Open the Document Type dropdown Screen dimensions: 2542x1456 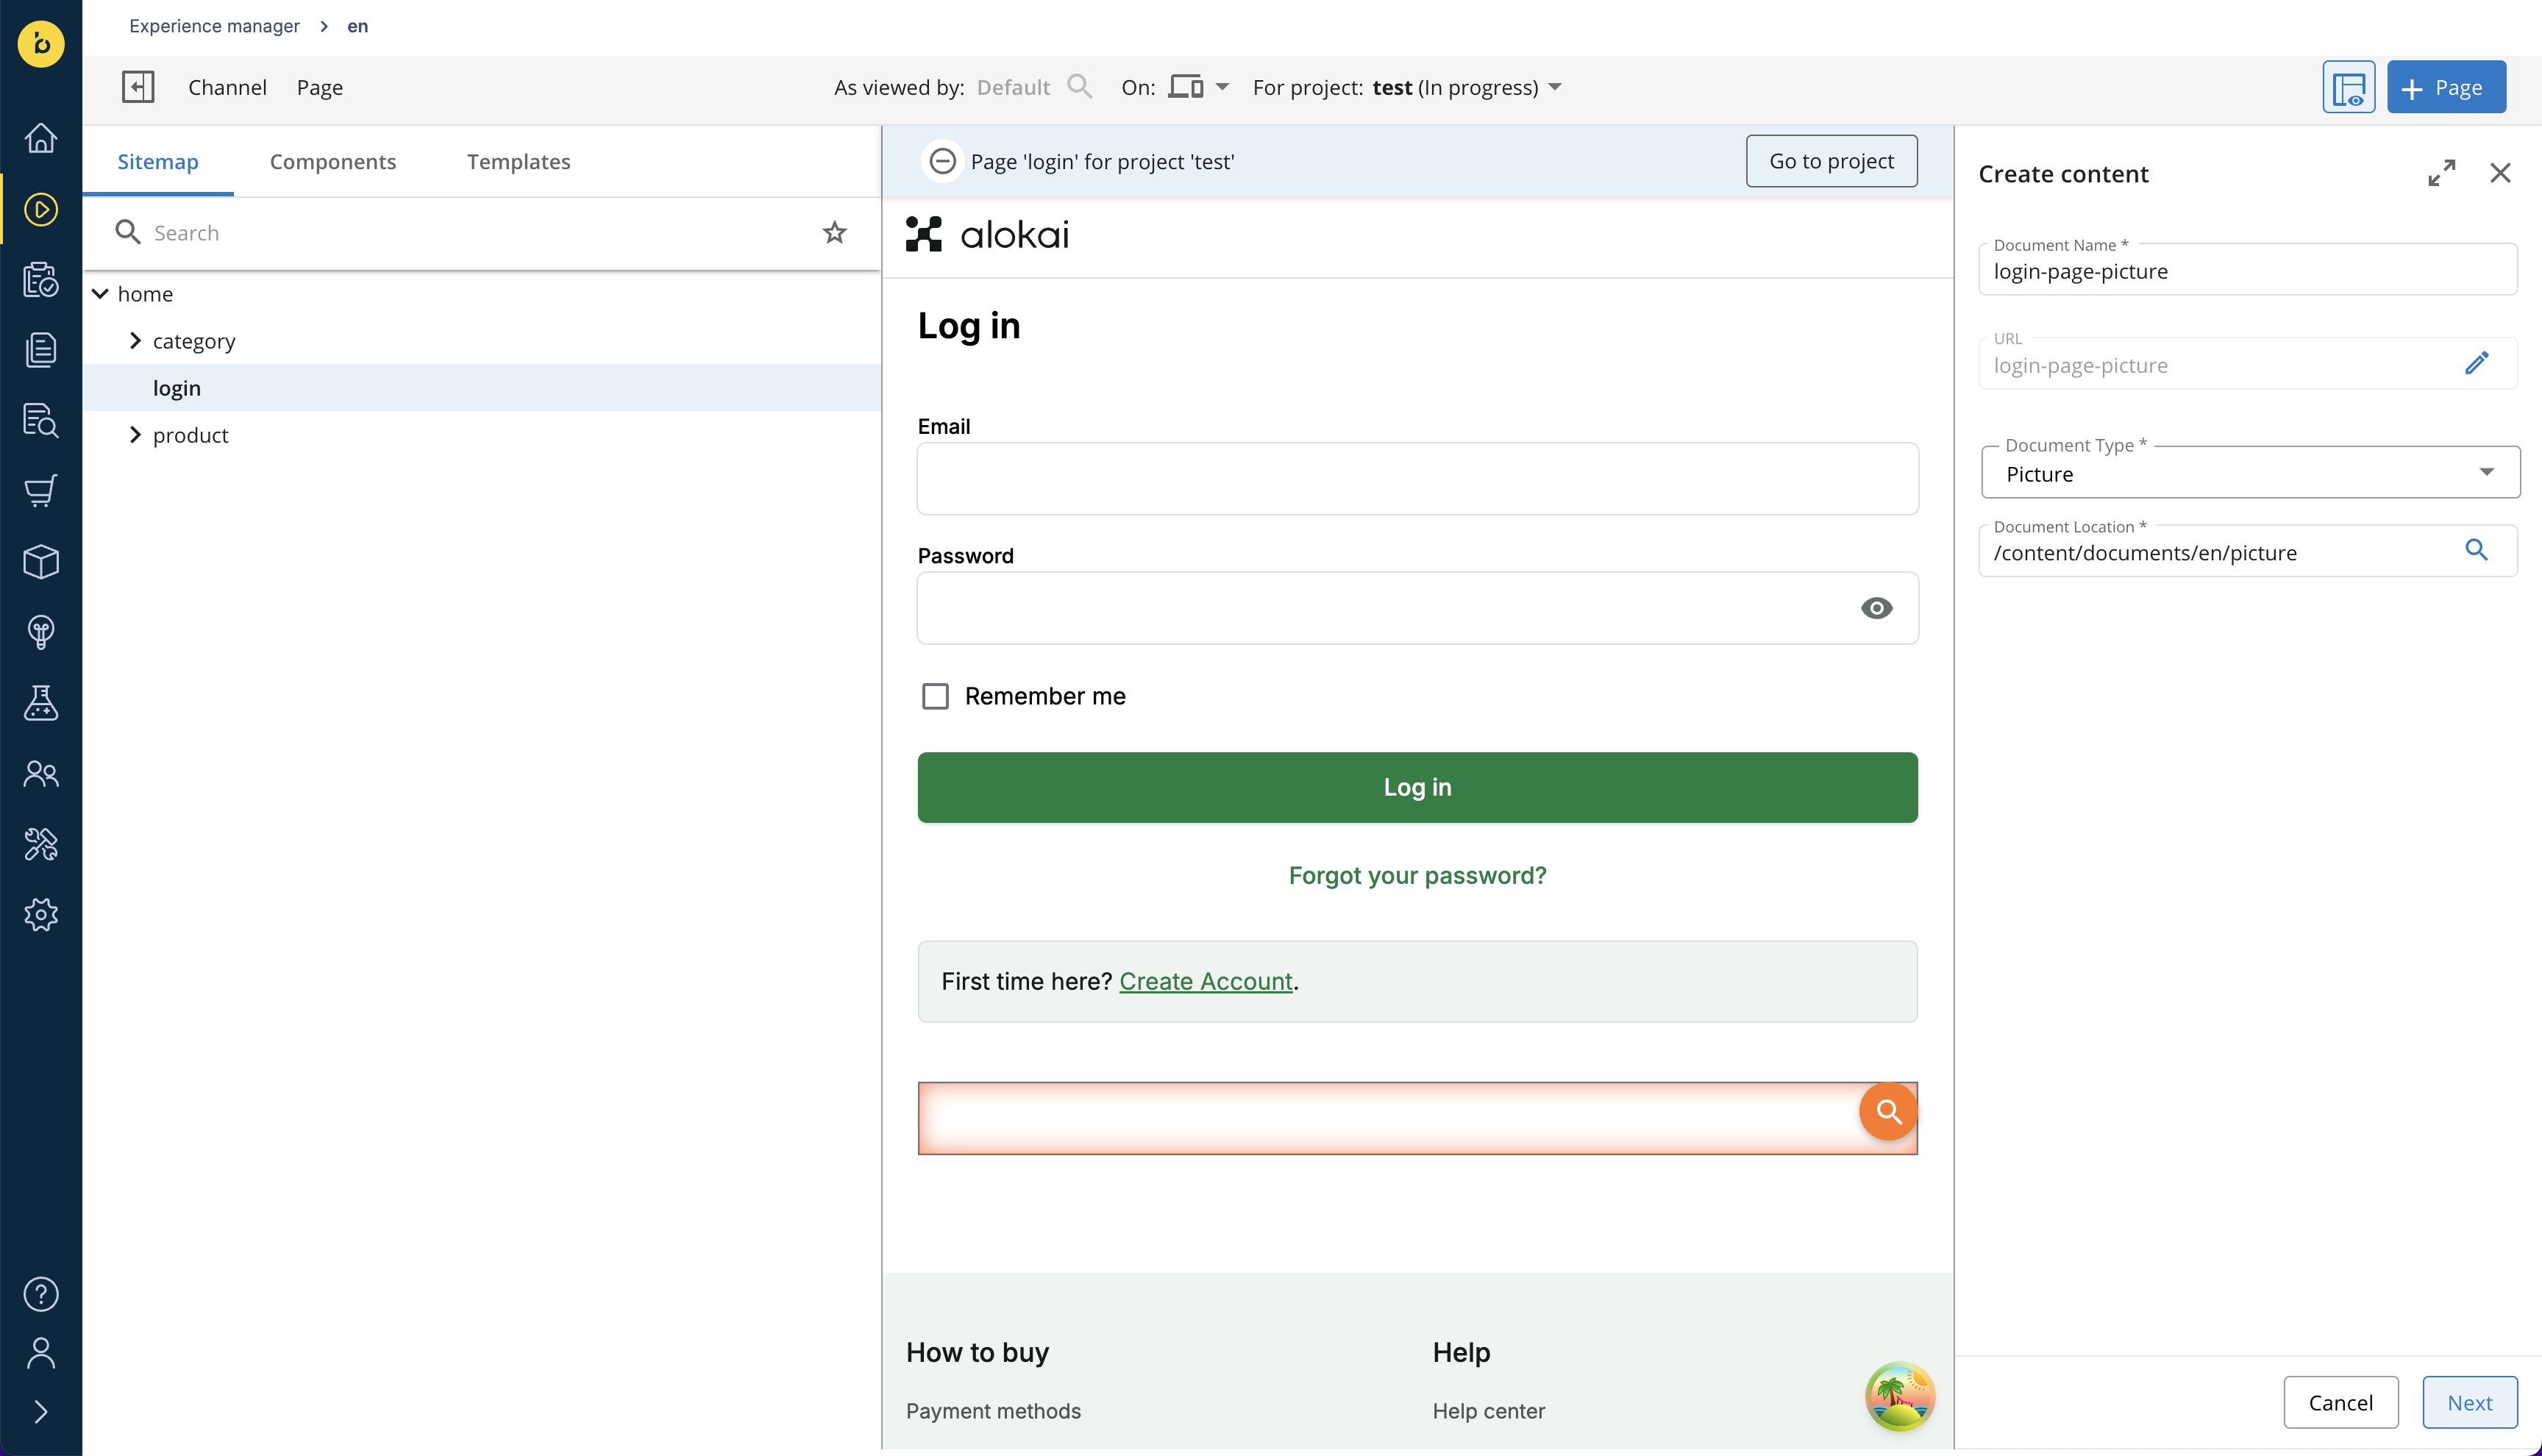(2250, 472)
